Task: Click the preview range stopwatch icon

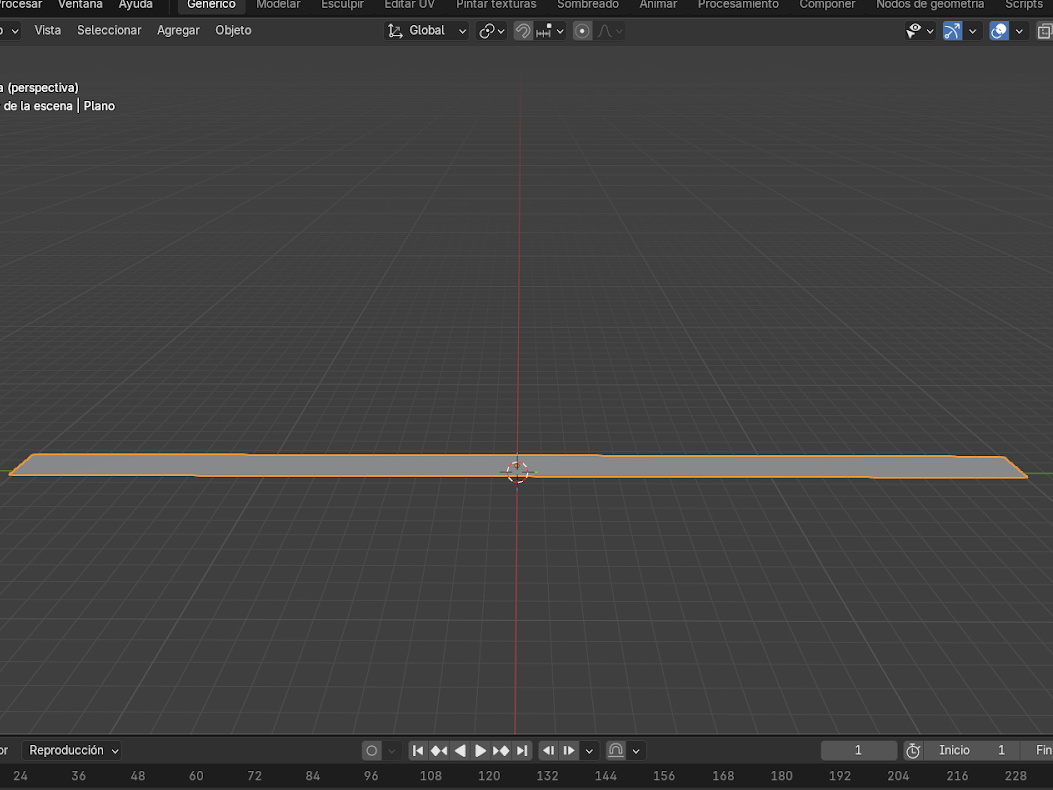Action: click(x=912, y=751)
